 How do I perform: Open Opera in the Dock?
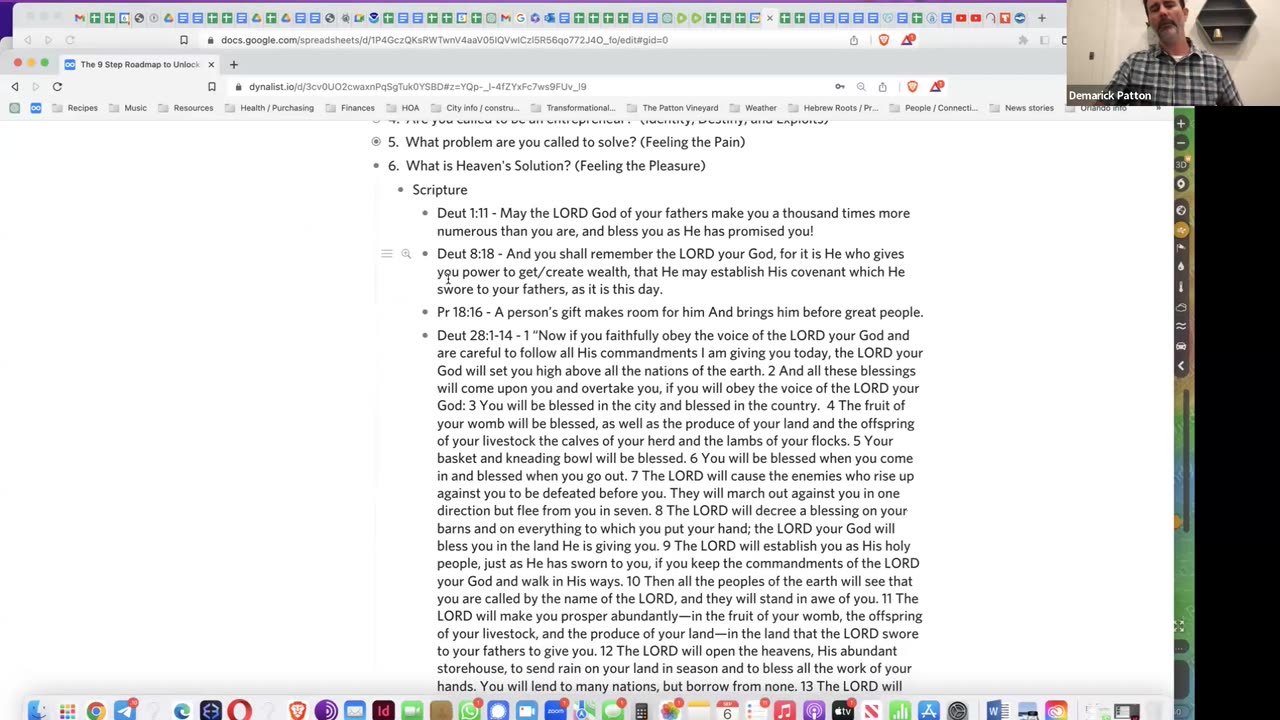[x=239, y=711]
